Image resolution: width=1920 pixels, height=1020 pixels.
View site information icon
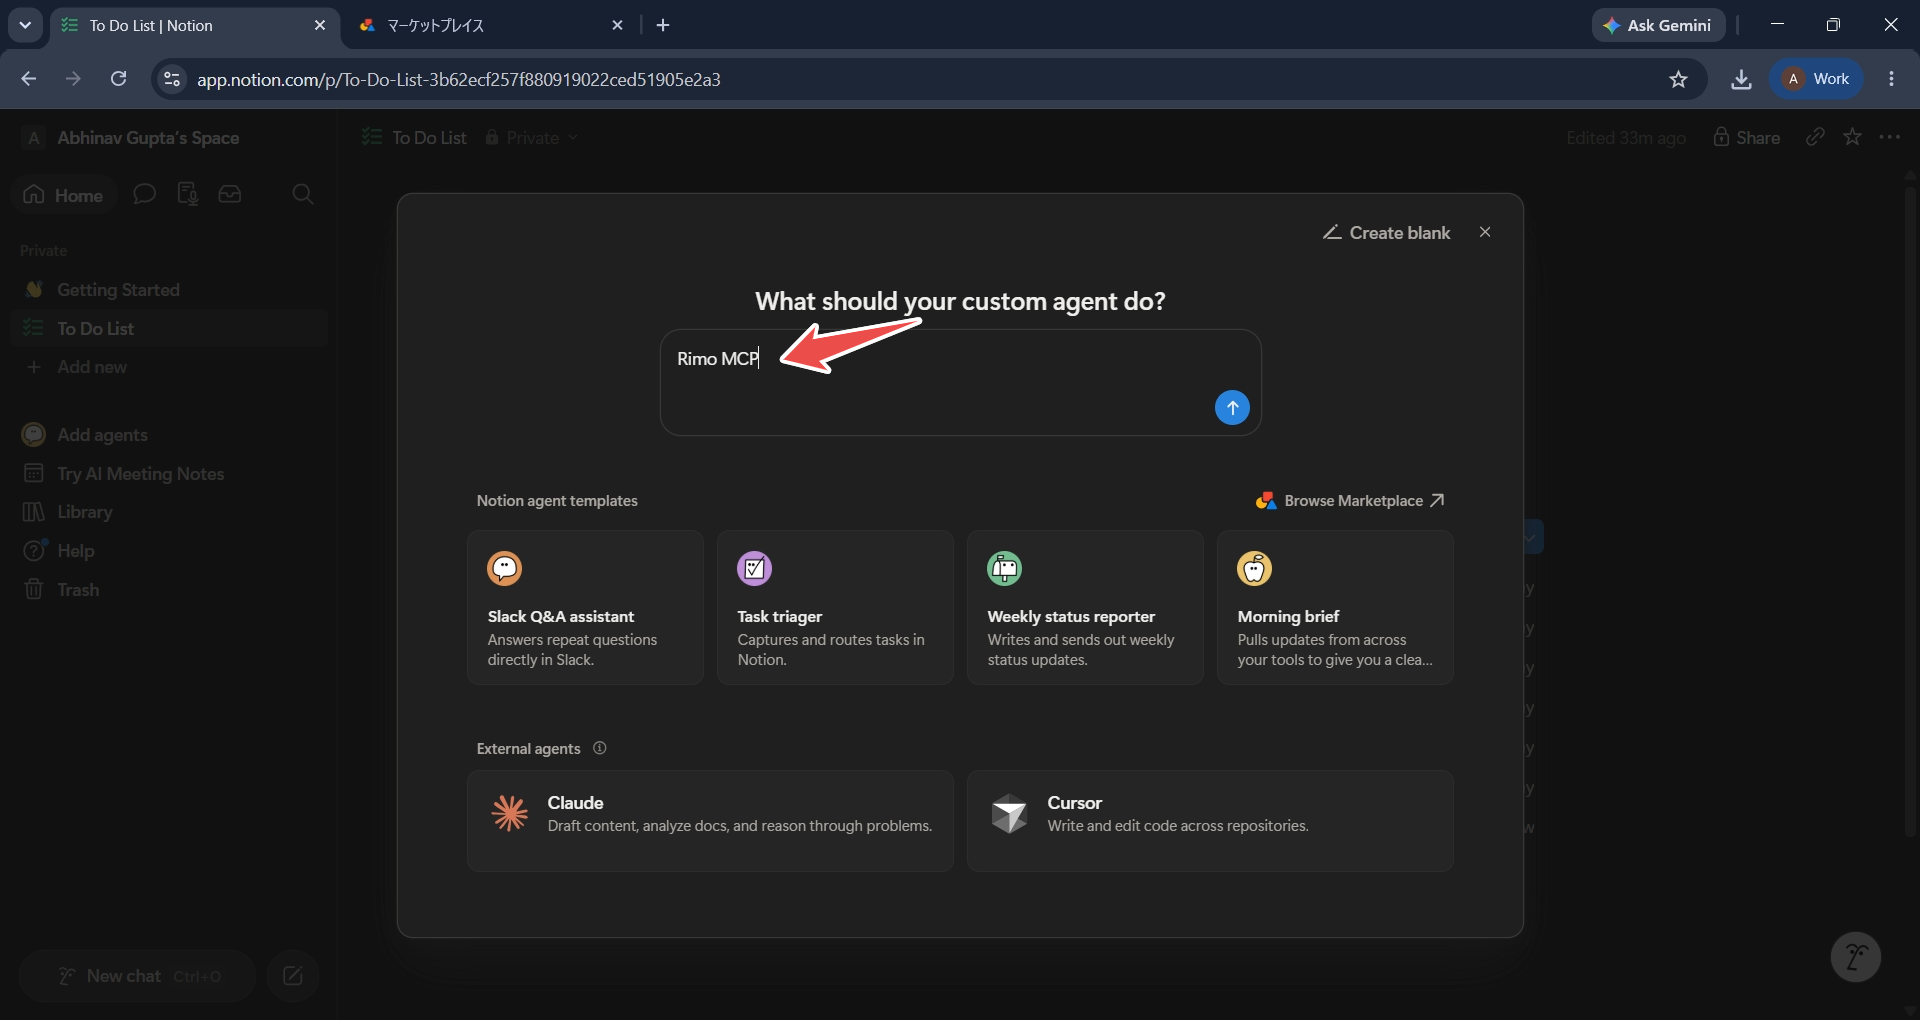172,79
